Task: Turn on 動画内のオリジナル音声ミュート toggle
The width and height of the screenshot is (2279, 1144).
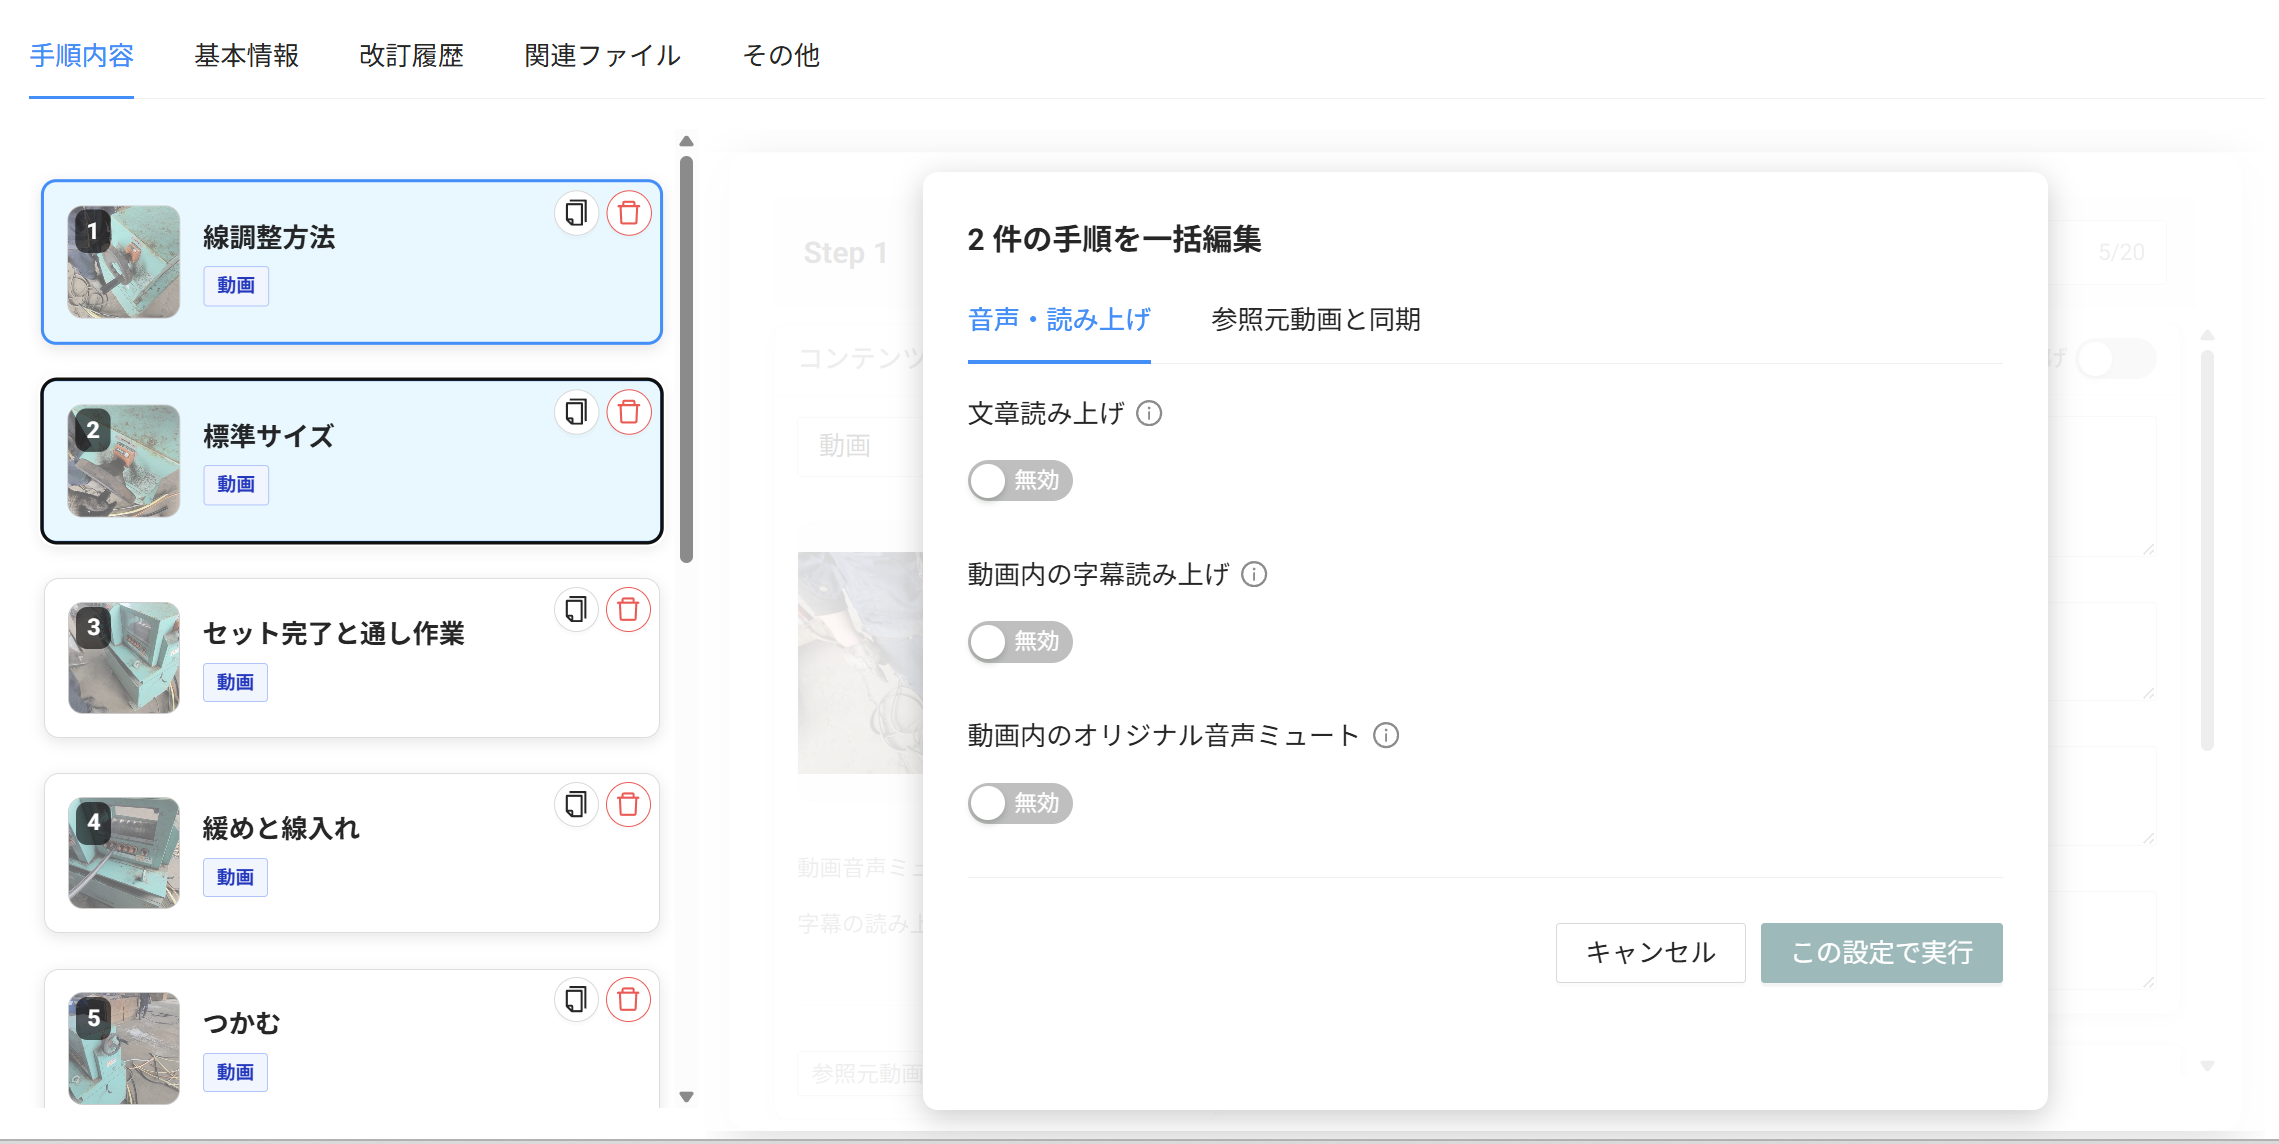Action: point(1019,803)
